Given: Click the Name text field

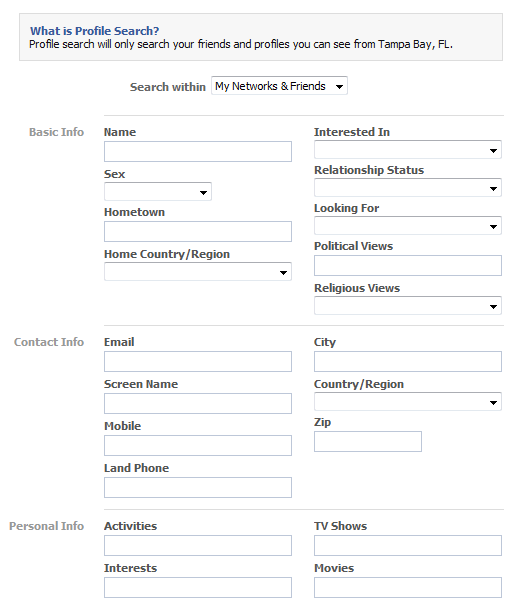Looking at the screenshot, I should tap(198, 152).
